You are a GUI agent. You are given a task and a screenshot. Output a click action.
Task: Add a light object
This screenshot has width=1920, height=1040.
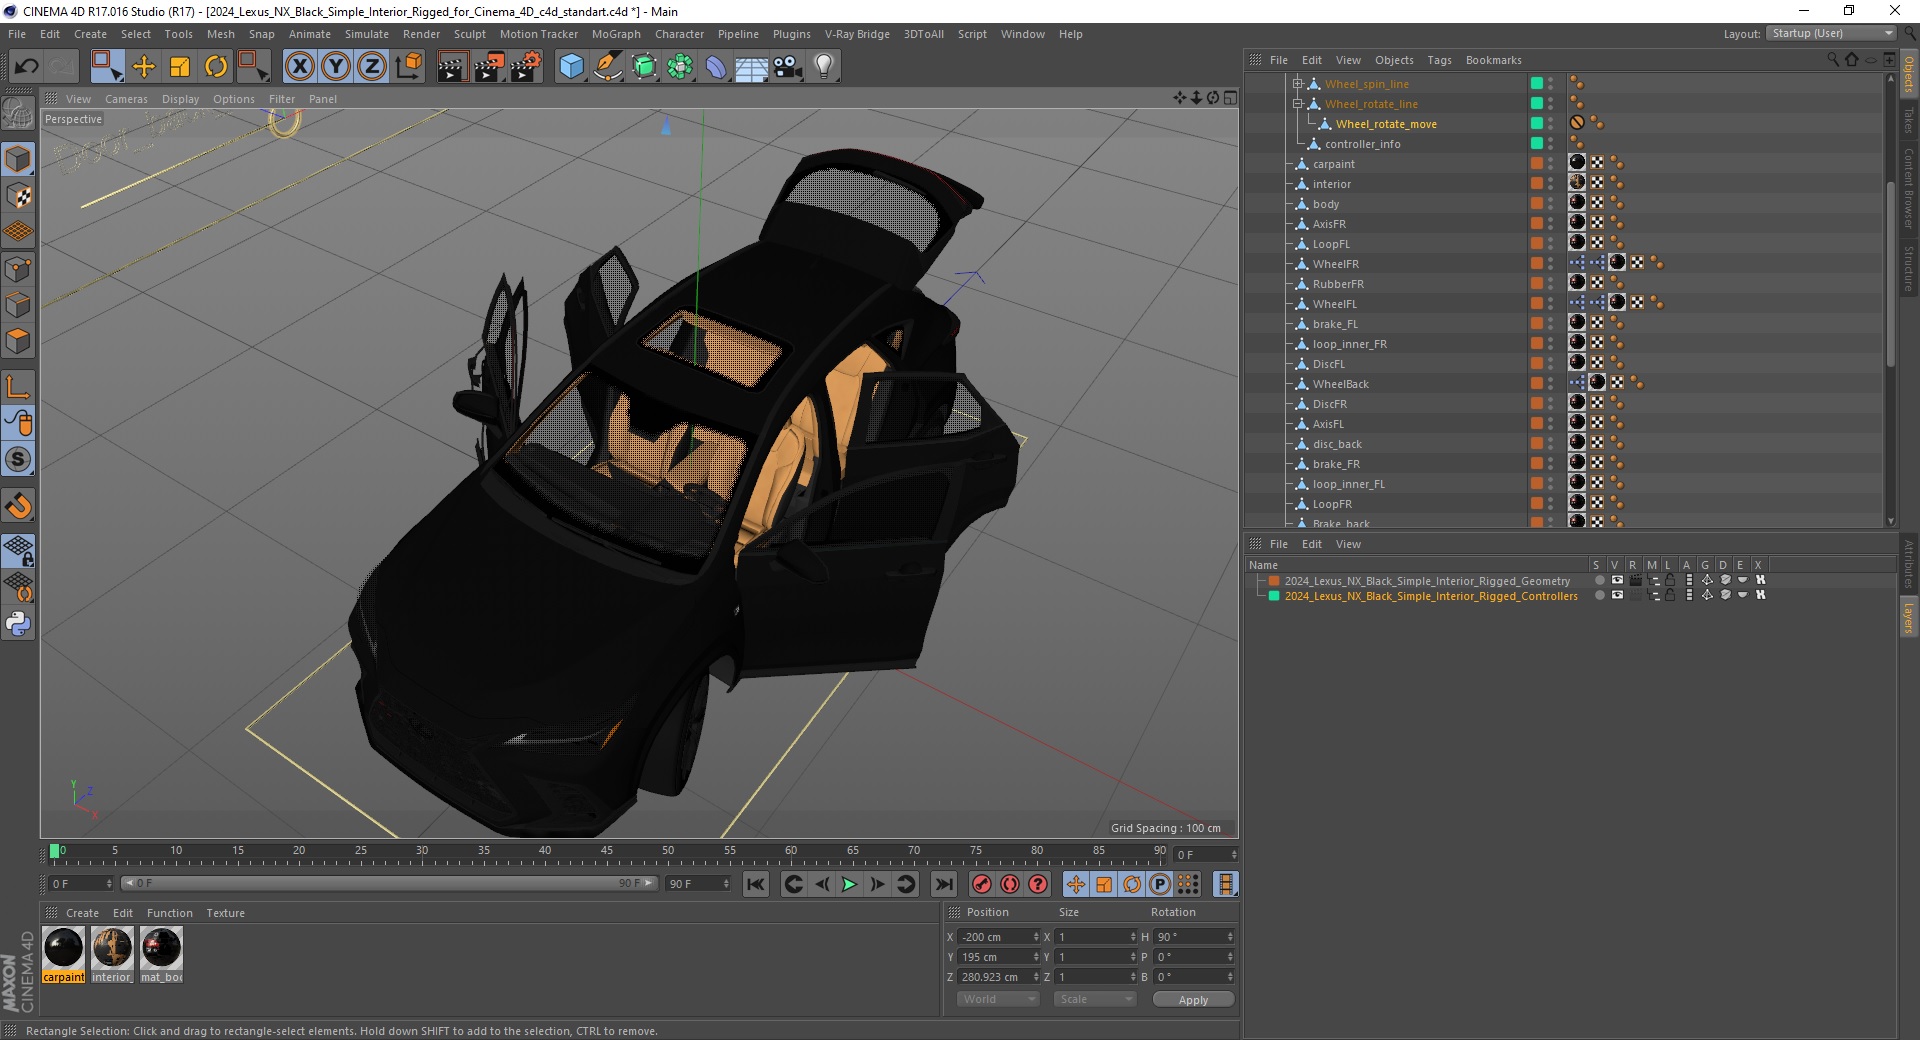pos(824,67)
